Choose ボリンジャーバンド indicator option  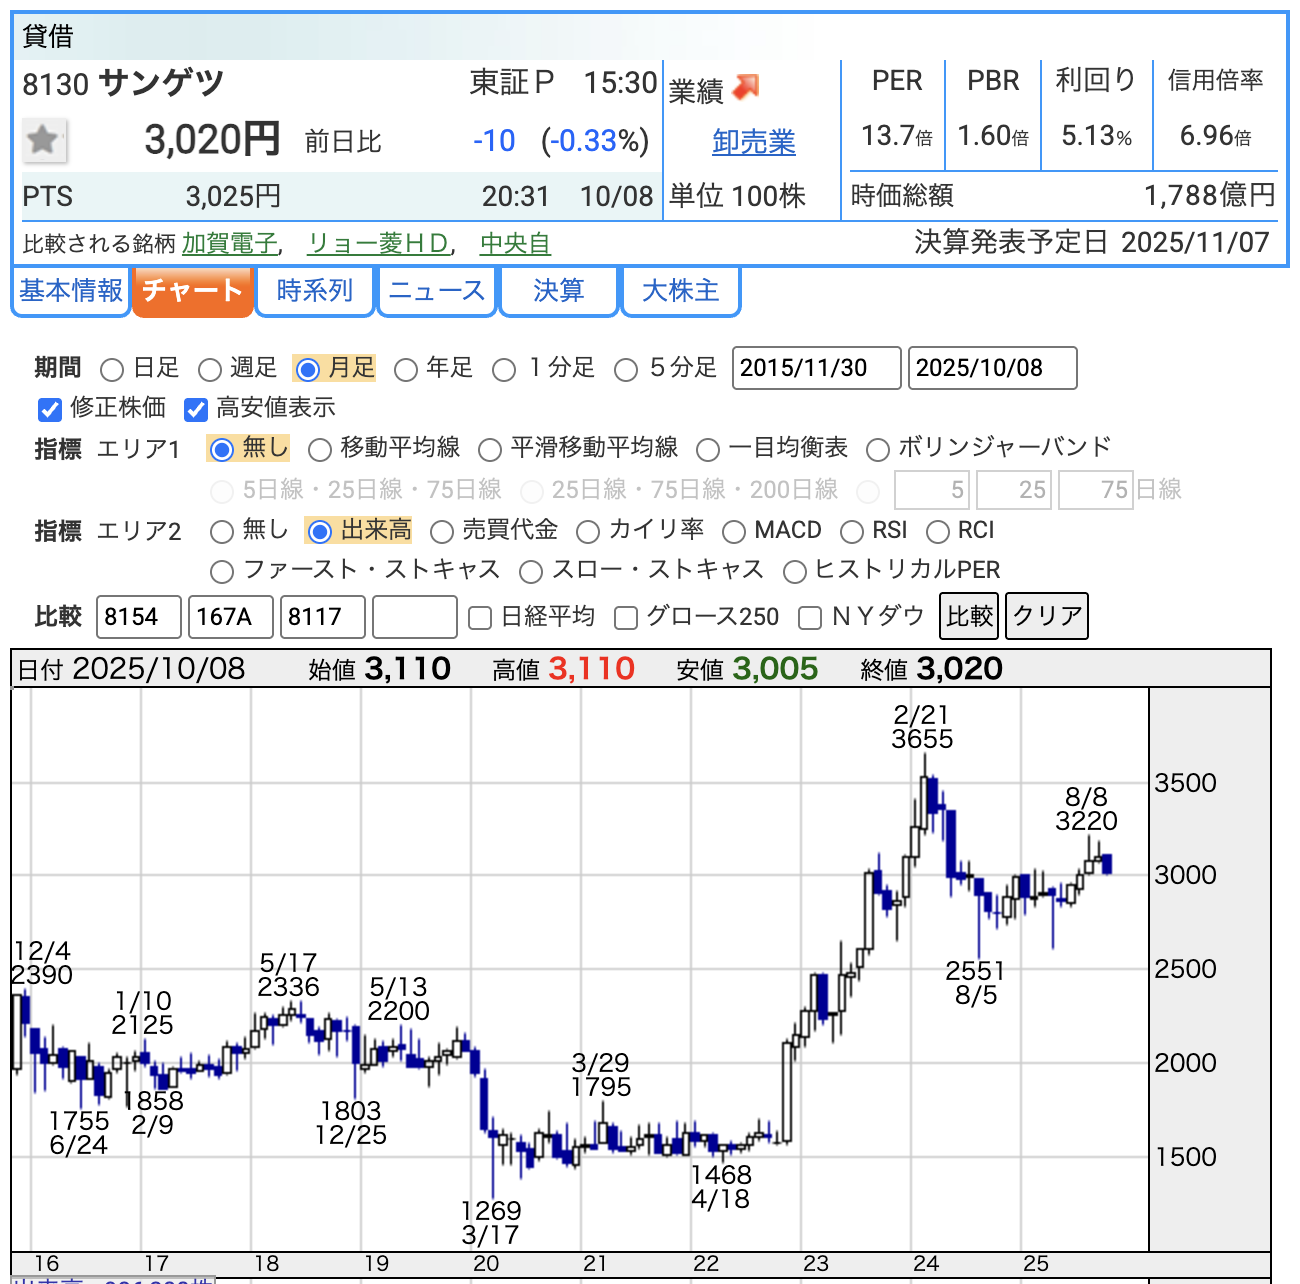pos(878,450)
